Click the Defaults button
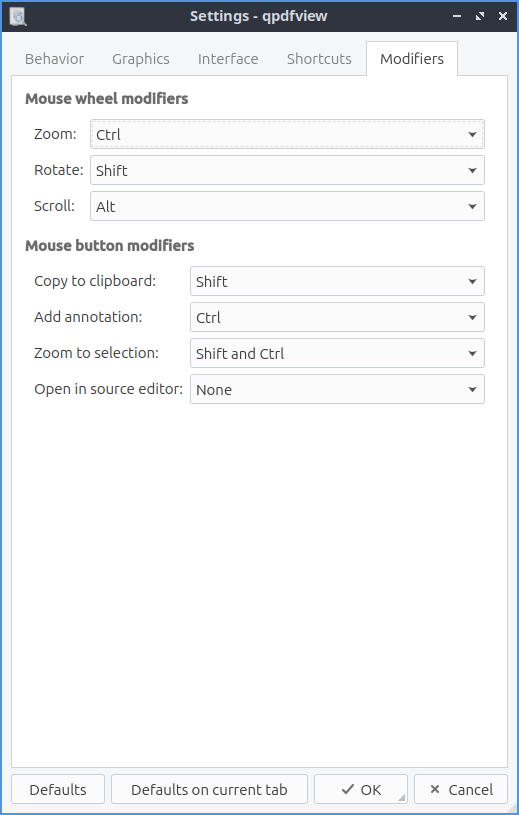 (58, 790)
